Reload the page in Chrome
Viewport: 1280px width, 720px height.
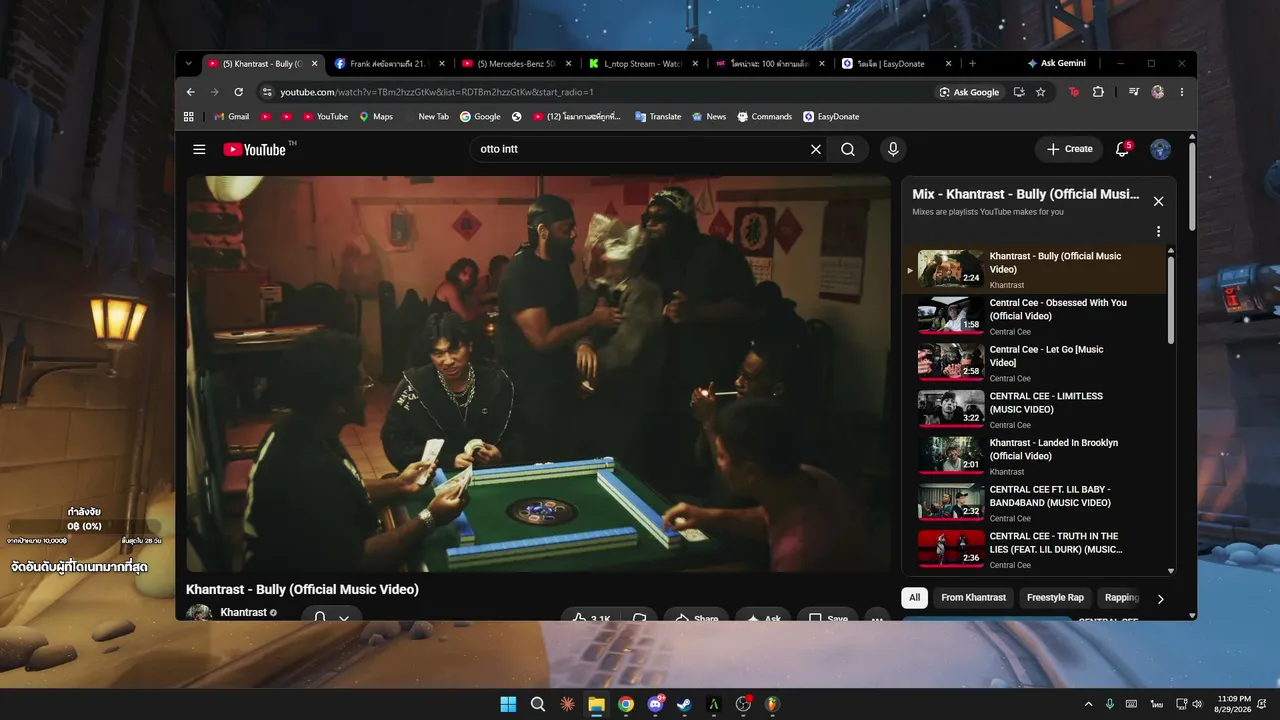(x=238, y=92)
